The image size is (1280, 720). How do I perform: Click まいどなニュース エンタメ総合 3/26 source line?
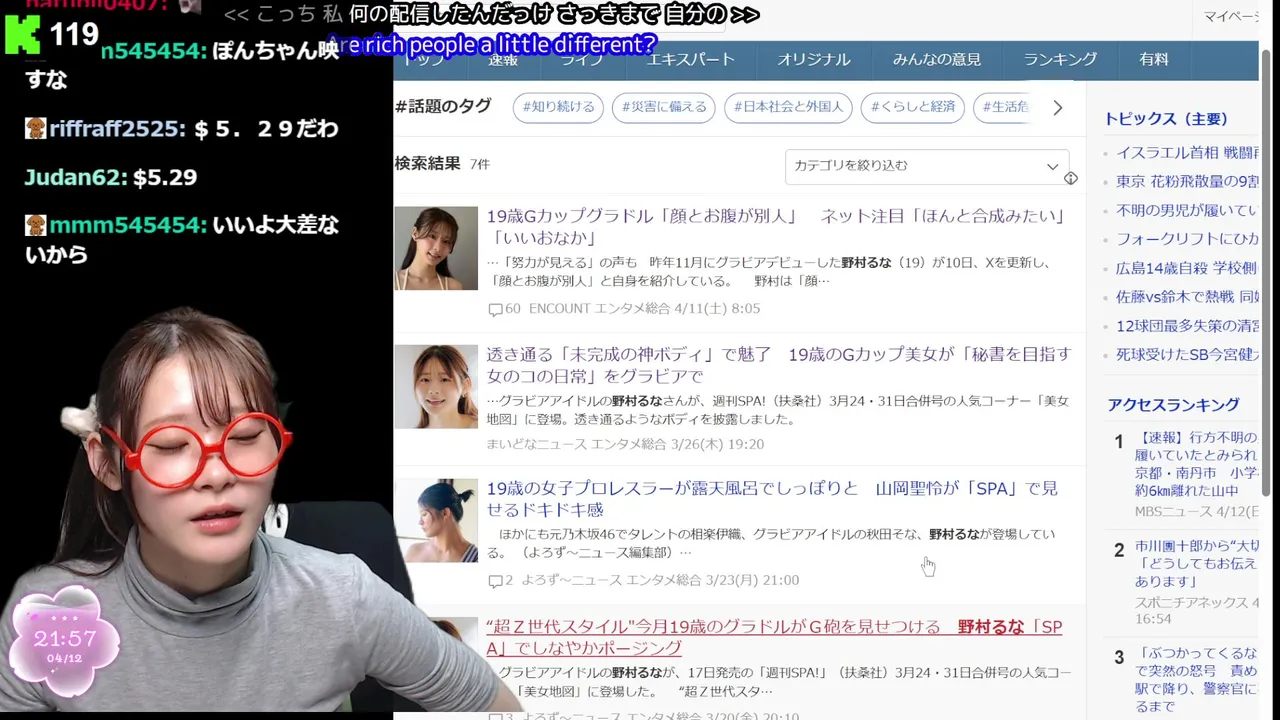click(625, 444)
